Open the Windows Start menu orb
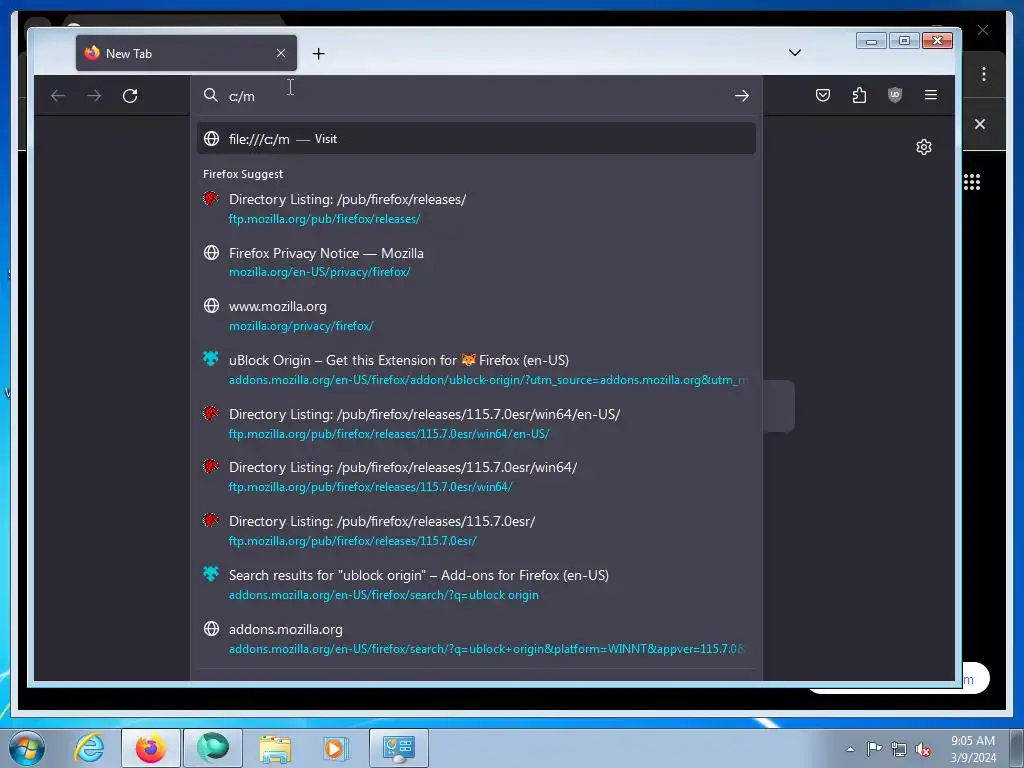This screenshot has height=768, width=1024. pos(27,748)
